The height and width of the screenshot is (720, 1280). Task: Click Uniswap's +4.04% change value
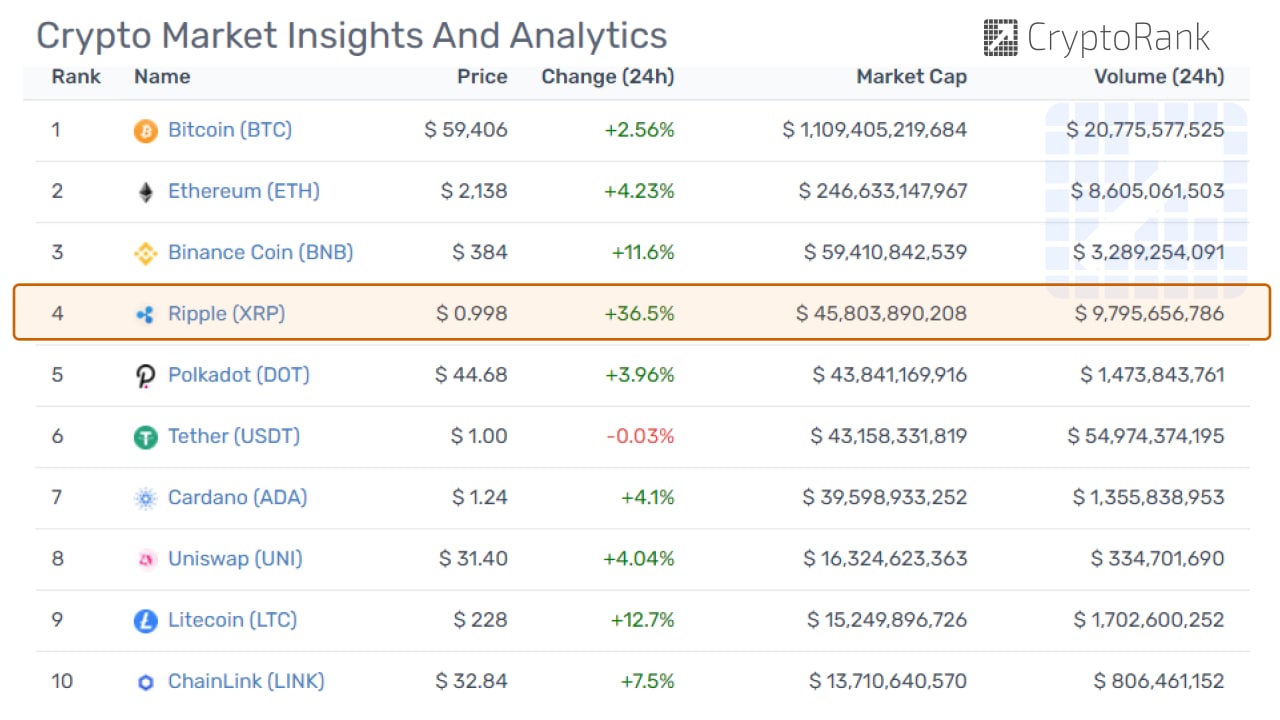click(x=639, y=558)
